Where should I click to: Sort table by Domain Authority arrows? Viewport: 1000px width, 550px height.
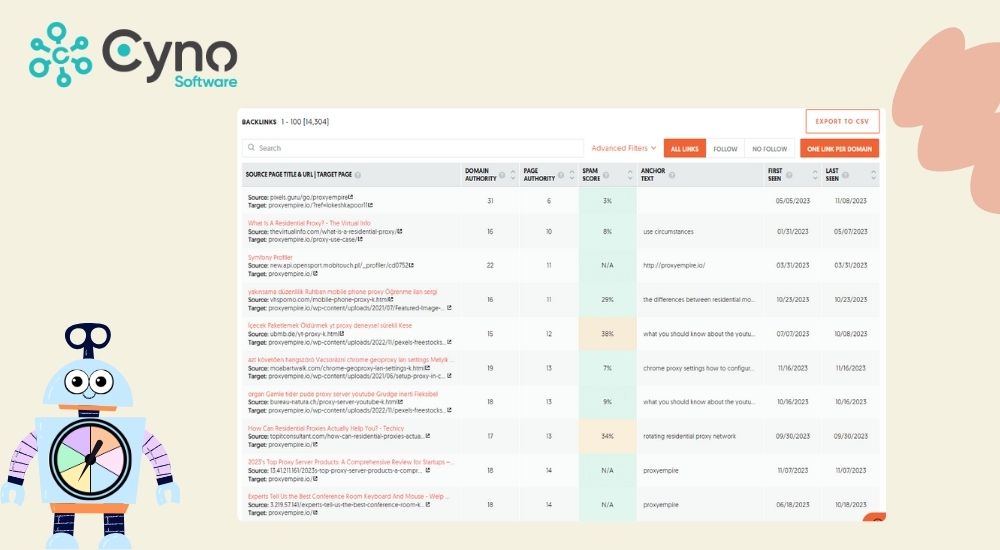pos(514,174)
